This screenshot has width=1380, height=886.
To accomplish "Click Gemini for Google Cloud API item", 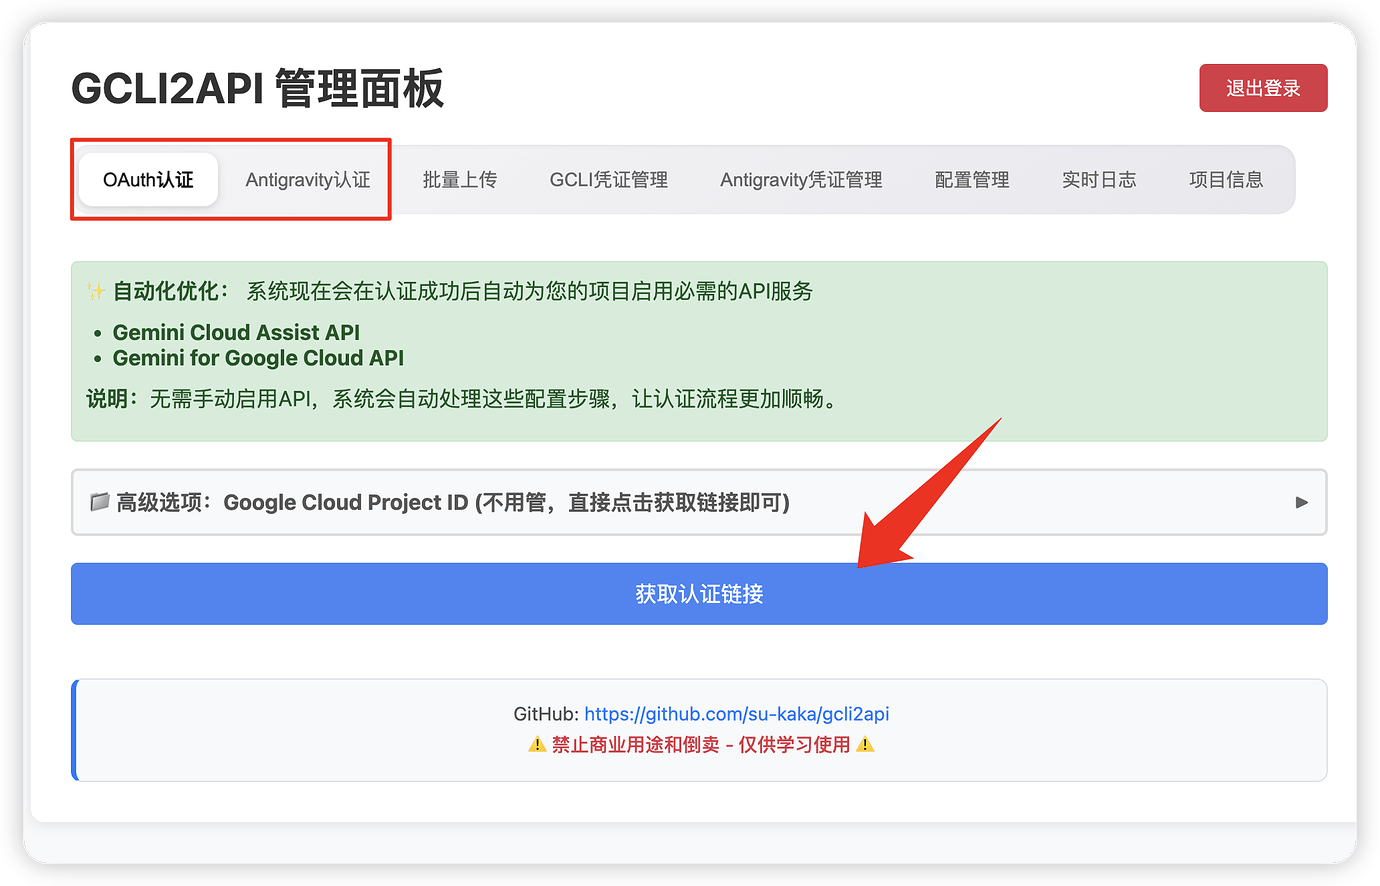I will pyautogui.click(x=258, y=358).
